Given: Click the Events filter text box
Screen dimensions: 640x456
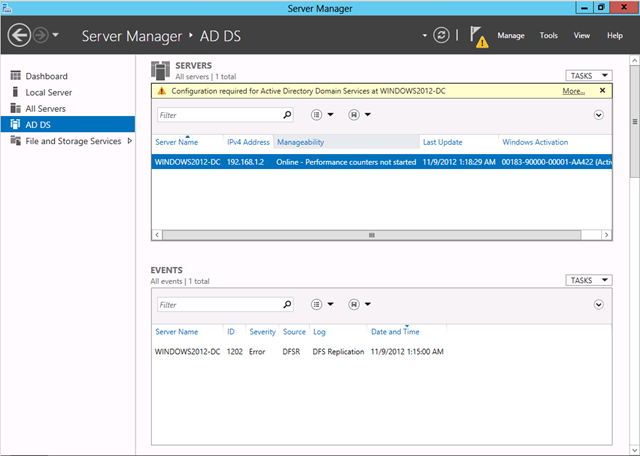Looking at the screenshot, I should [x=220, y=305].
